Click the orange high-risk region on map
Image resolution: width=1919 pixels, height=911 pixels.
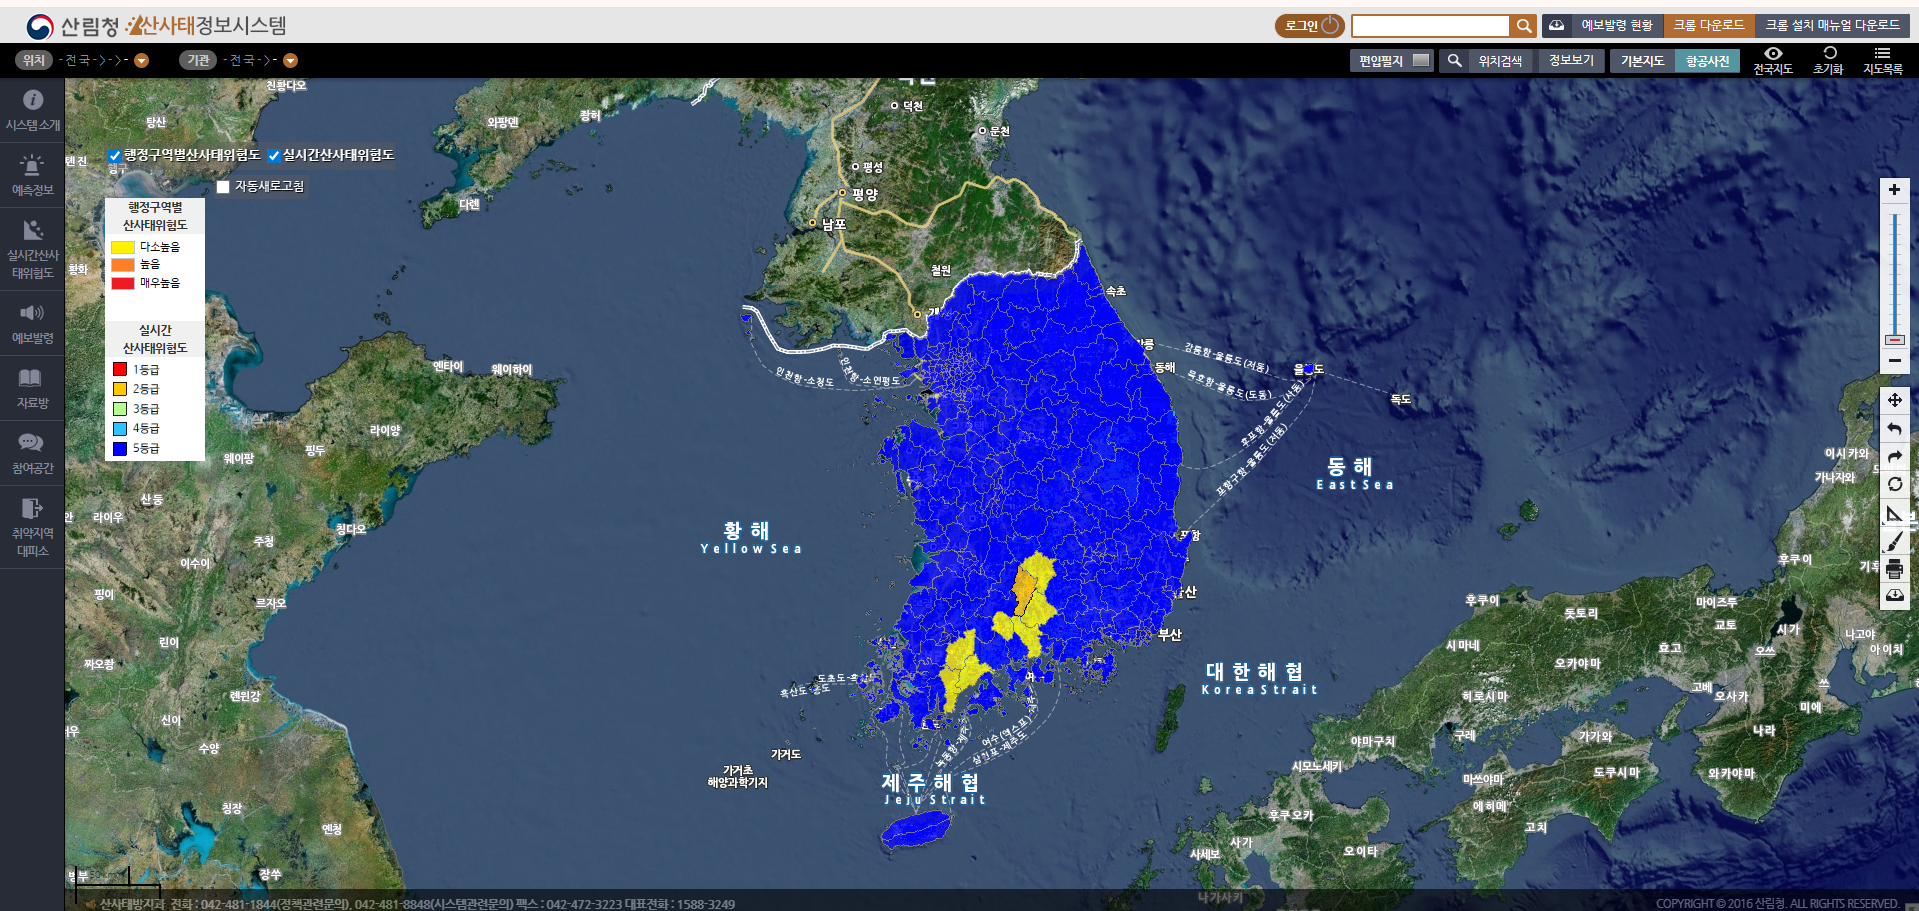point(1025,588)
